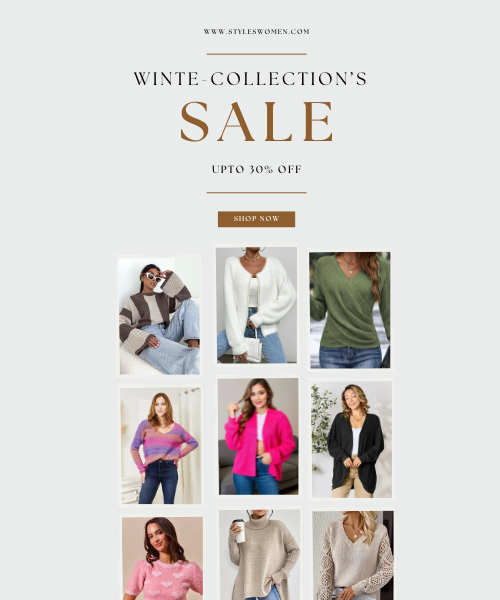
Task: Select the purple pink striped sweater photo
Action: pos(161,446)
